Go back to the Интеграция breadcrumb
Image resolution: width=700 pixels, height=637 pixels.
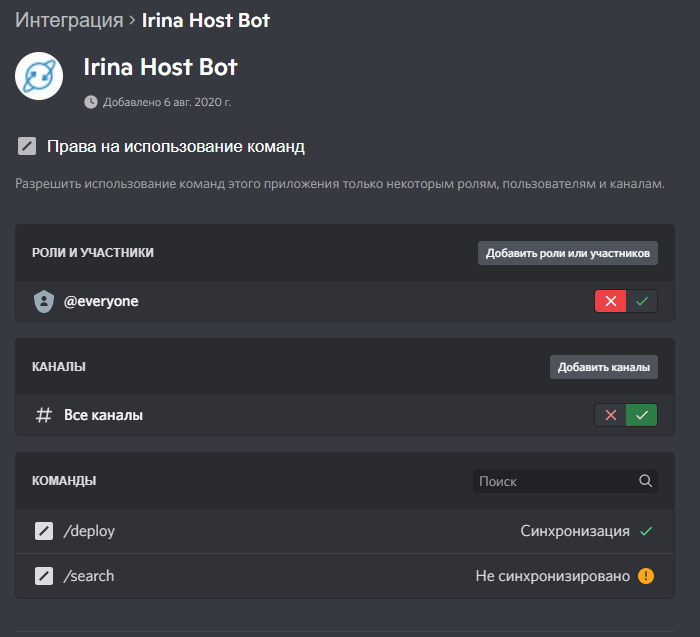click(60, 20)
